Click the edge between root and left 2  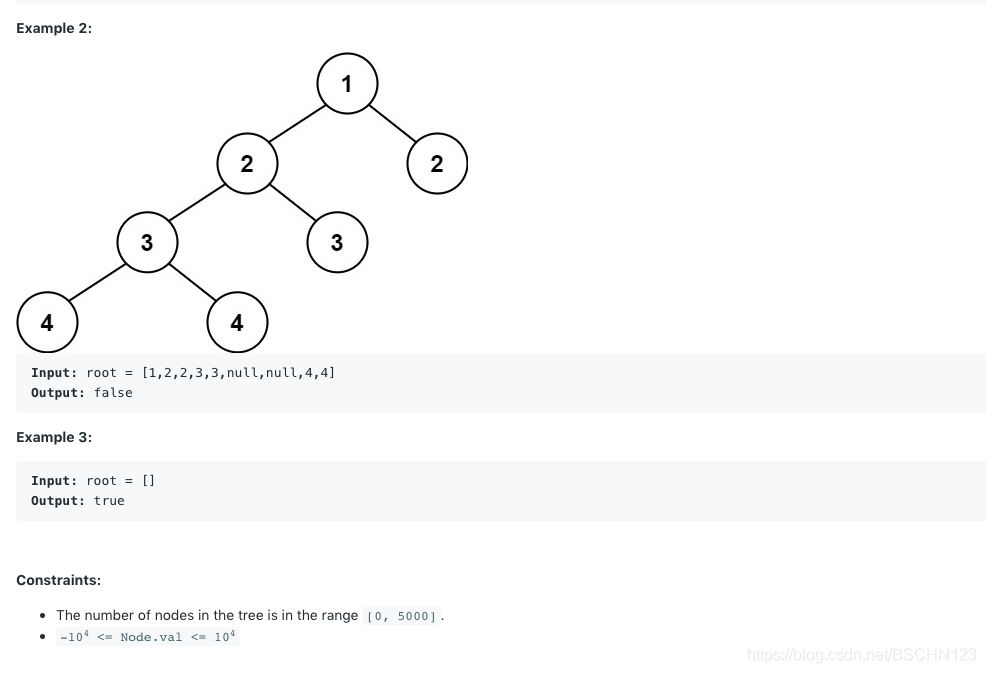click(x=297, y=123)
